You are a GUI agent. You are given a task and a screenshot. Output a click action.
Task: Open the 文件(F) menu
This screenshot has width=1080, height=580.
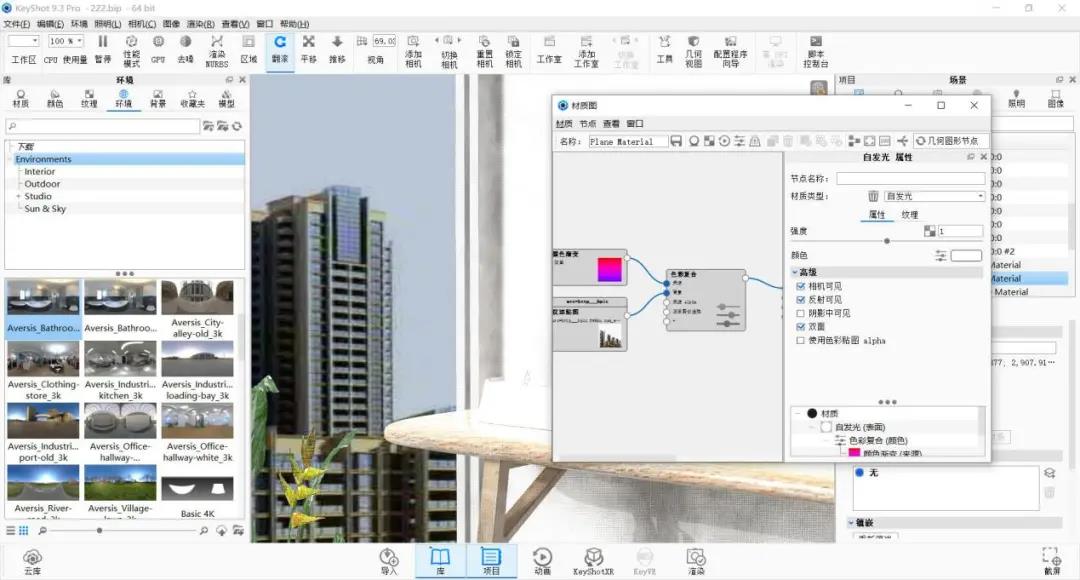(x=17, y=24)
